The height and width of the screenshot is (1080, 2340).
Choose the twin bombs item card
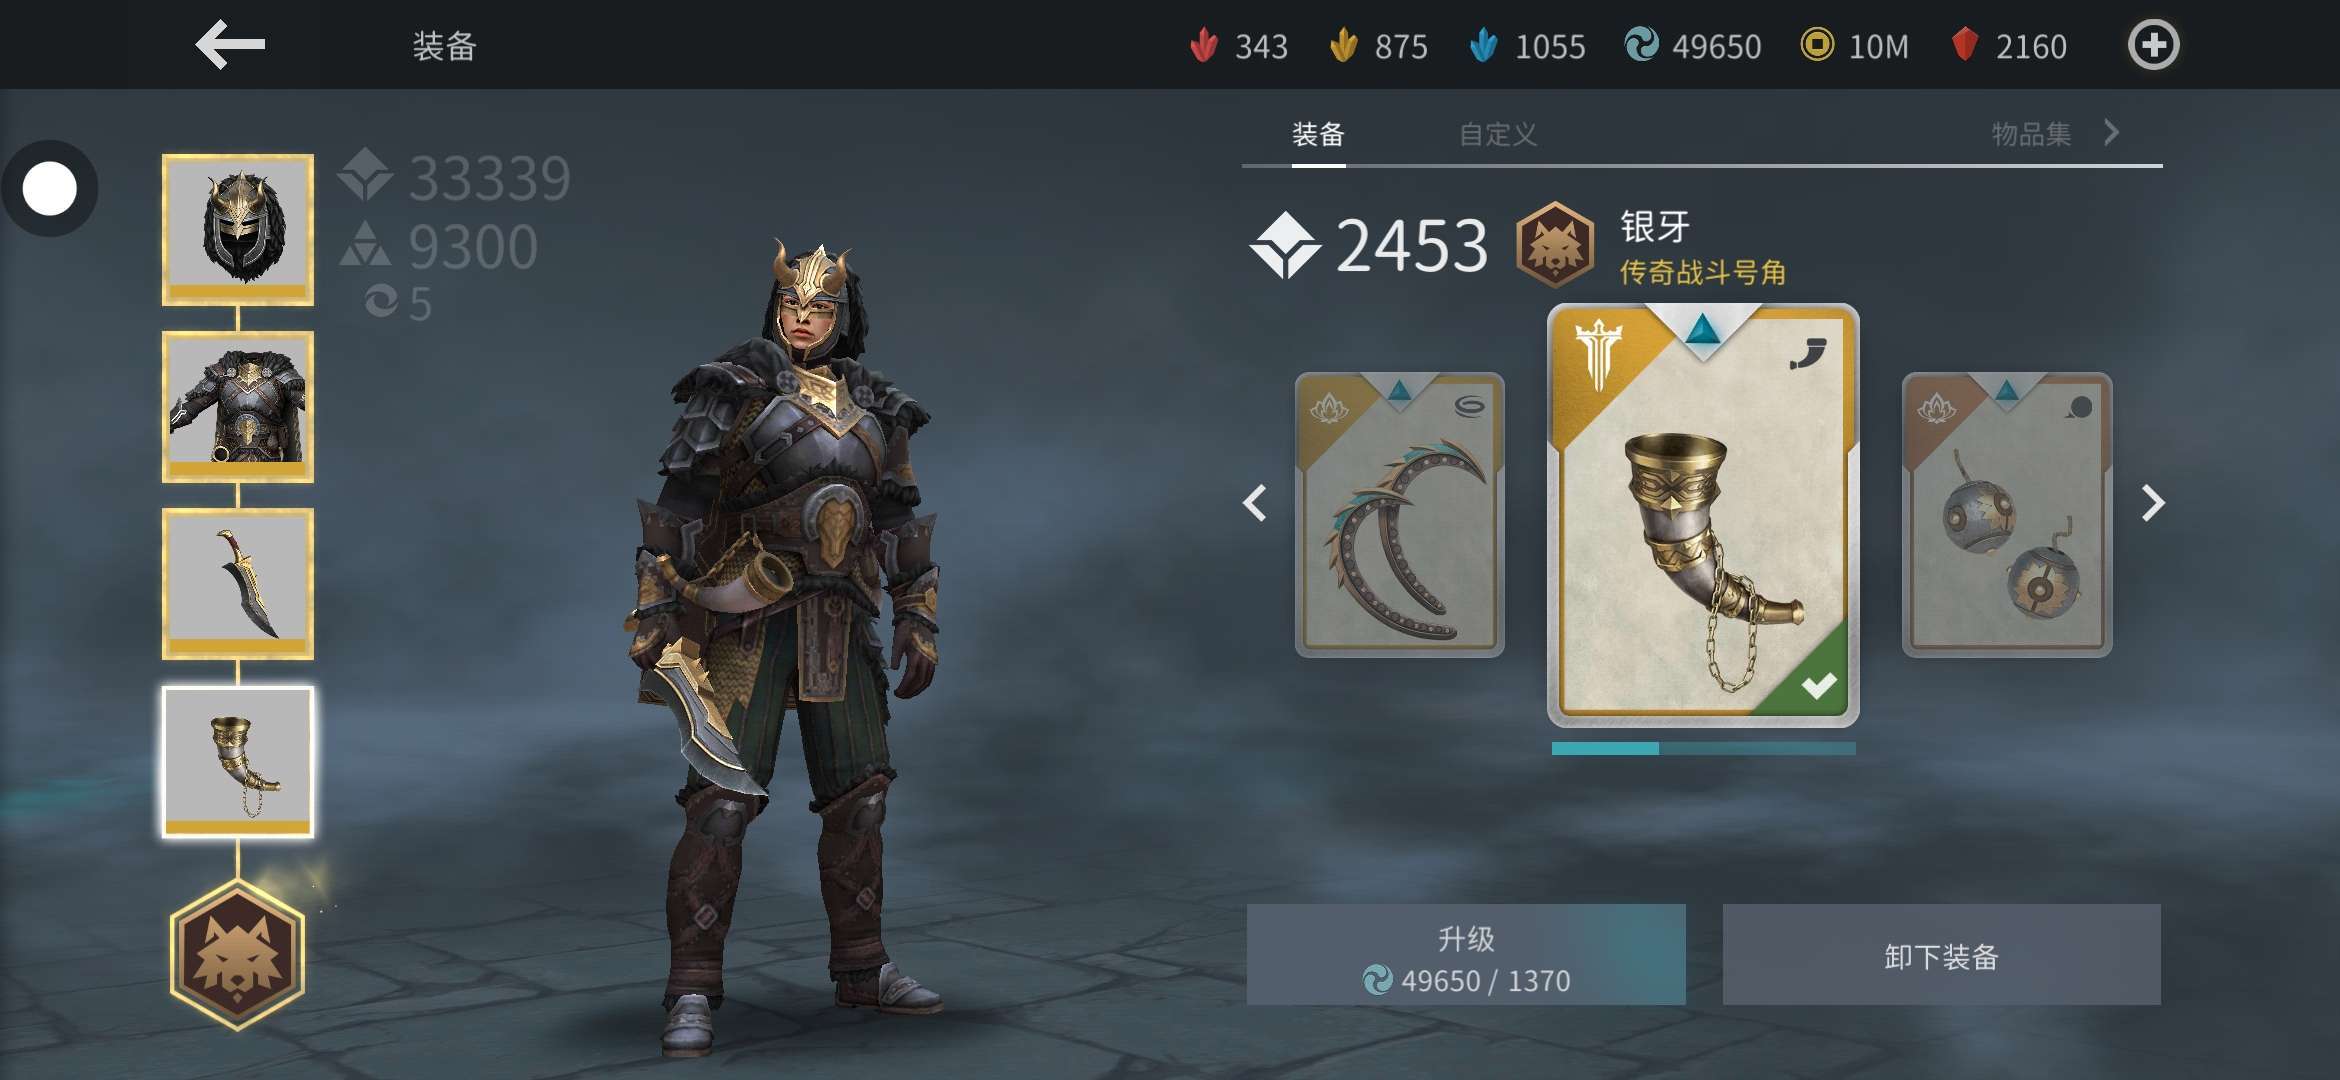point(2007,515)
